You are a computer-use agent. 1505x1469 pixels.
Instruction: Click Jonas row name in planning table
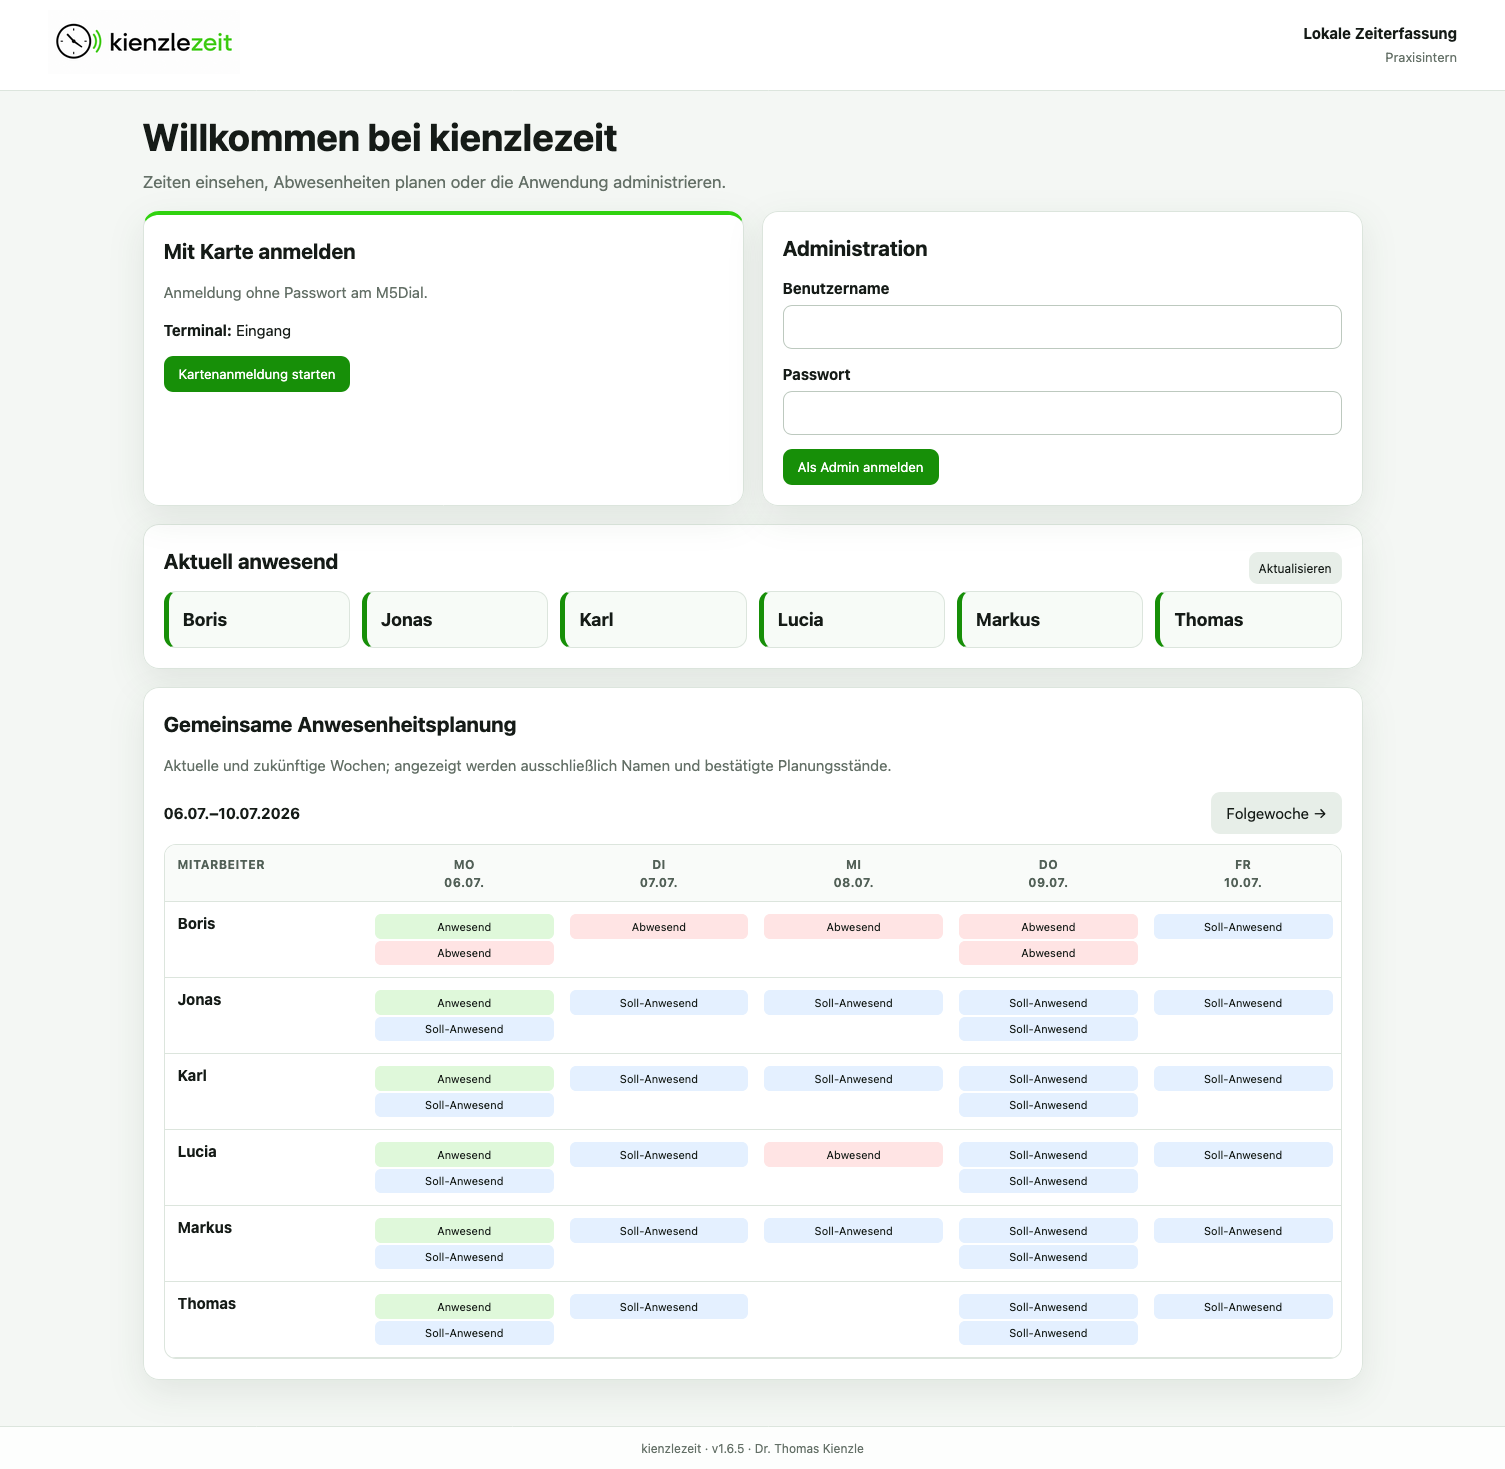pyautogui.click(x=199, y=999)
